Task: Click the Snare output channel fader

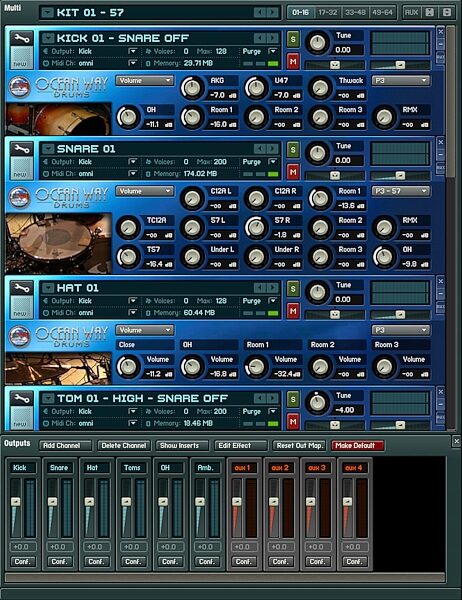Action: [52, 501]
